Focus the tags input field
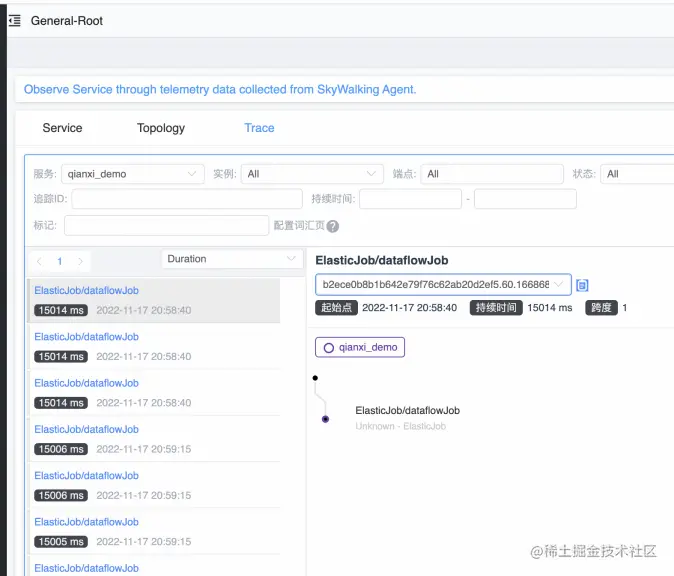The image size is (674, 576). tap(166, 226)
